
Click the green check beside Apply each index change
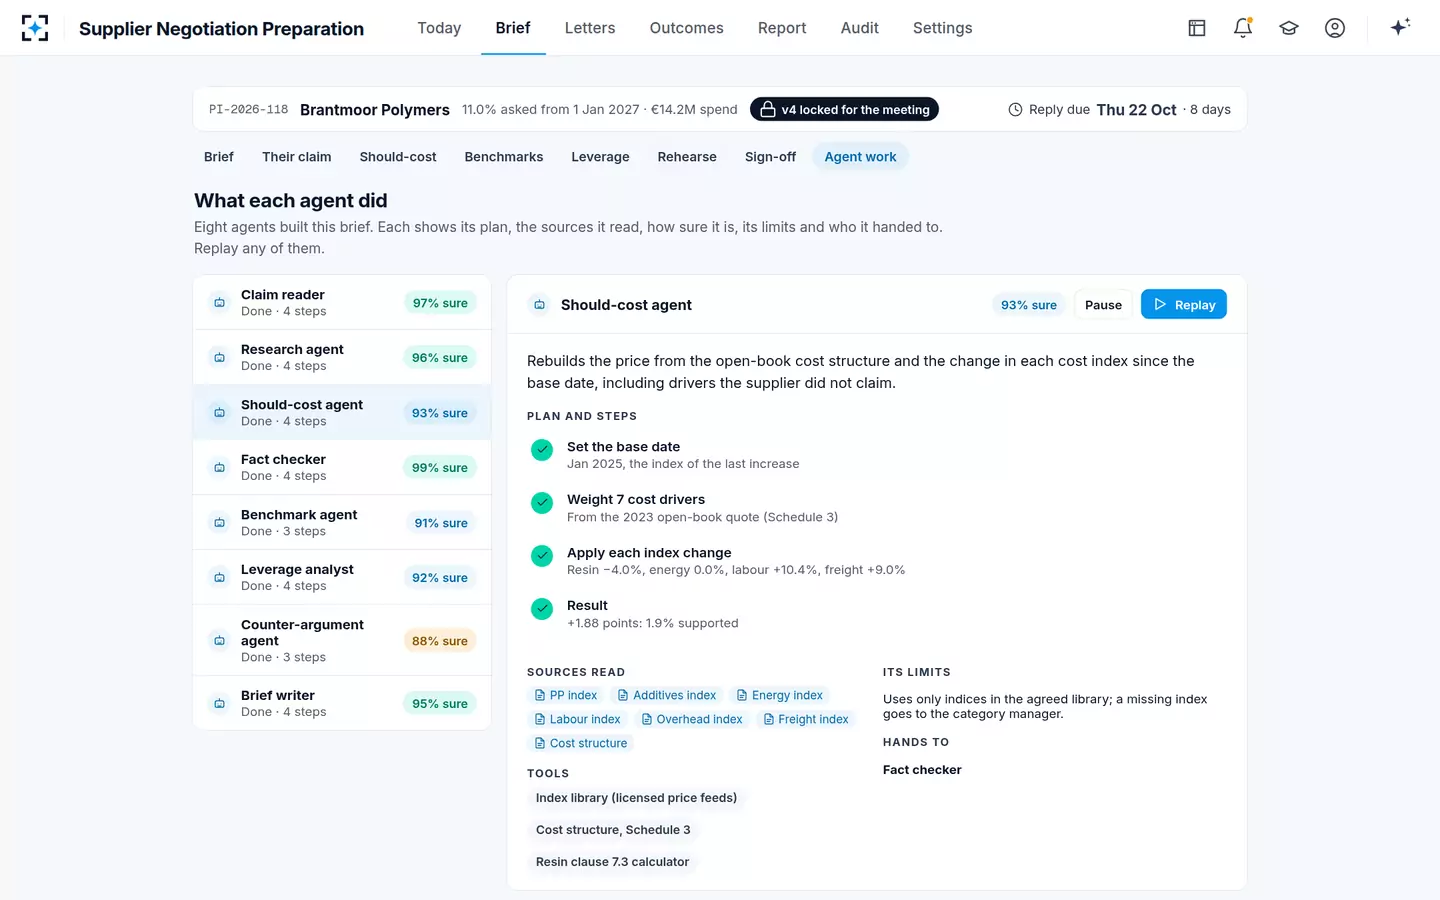point(542,556)
